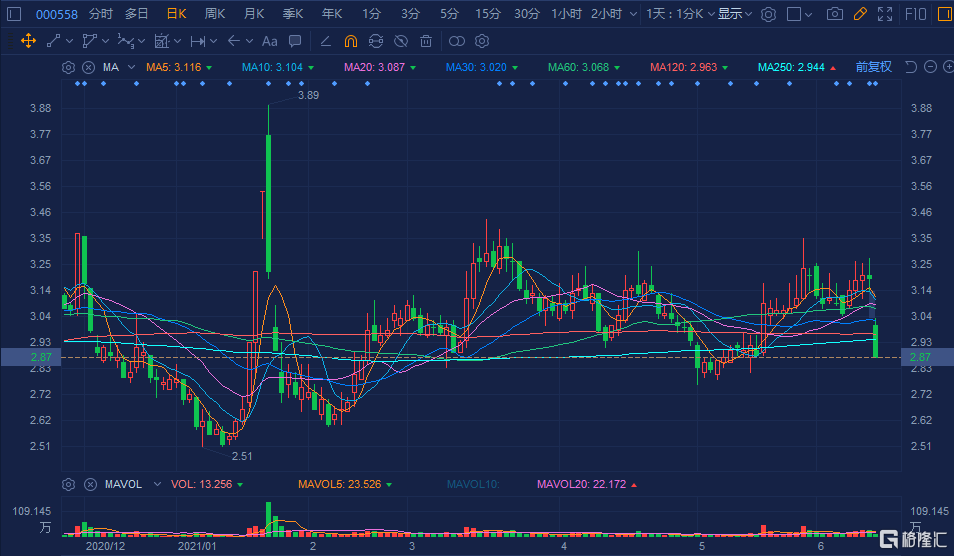Click the MA10: 3.104 value
The image size is (954, 556).
pyautogui.click(x=272, y=67)
